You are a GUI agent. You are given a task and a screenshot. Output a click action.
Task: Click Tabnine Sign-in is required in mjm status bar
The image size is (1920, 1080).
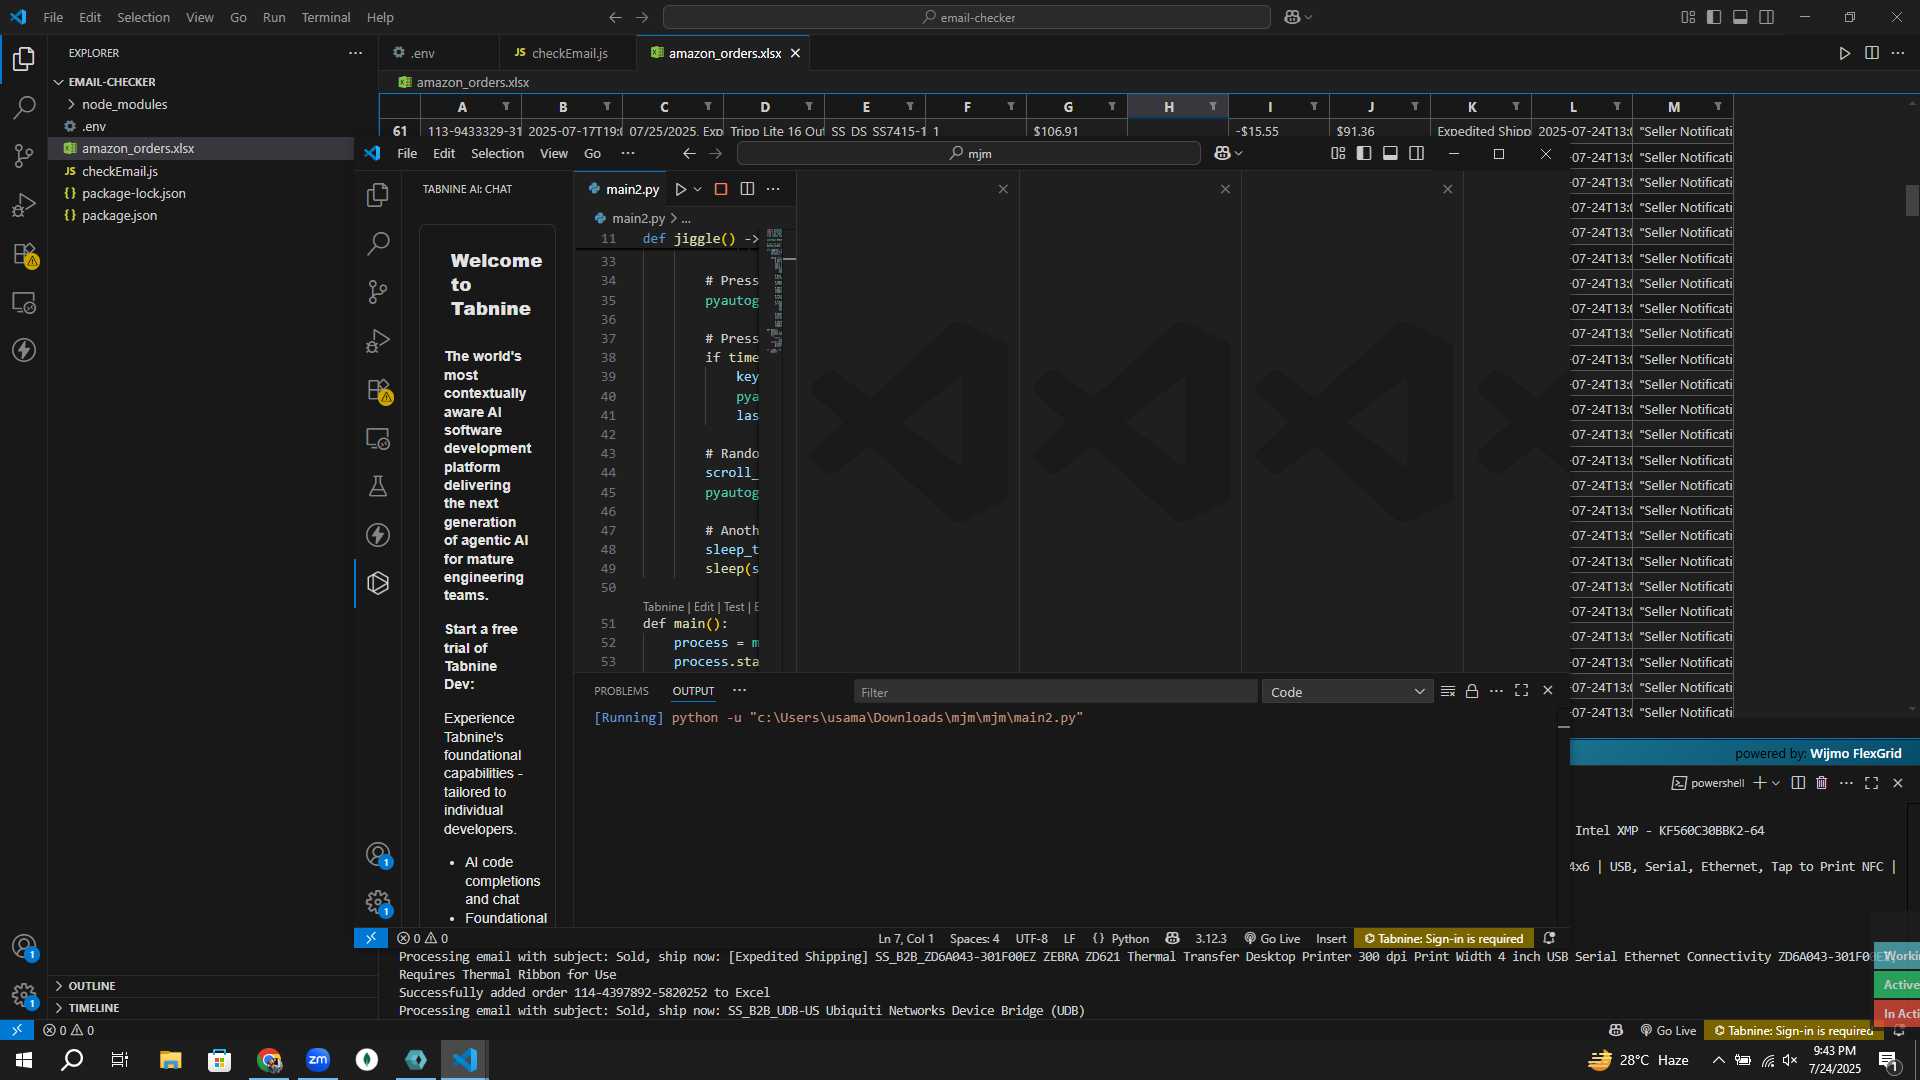pyautogui.click(x=1444, y=938)
